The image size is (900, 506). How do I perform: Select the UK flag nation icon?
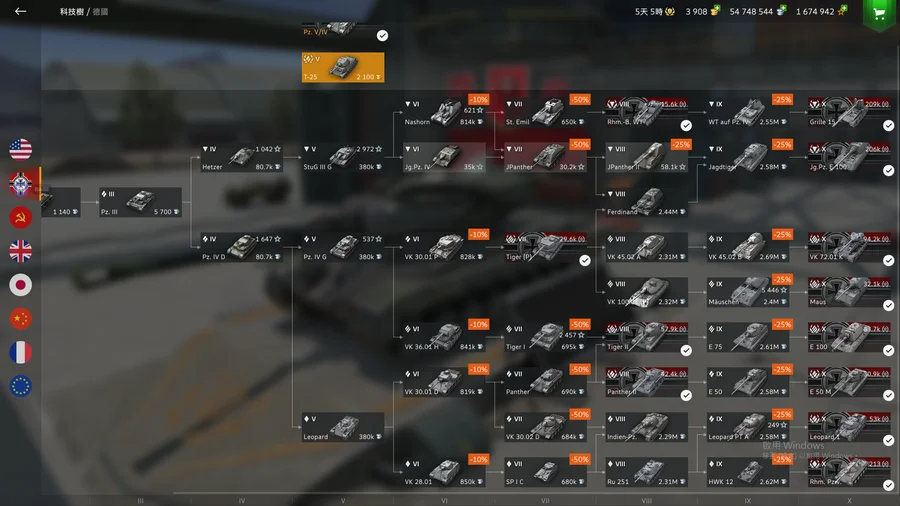point(21,251)
